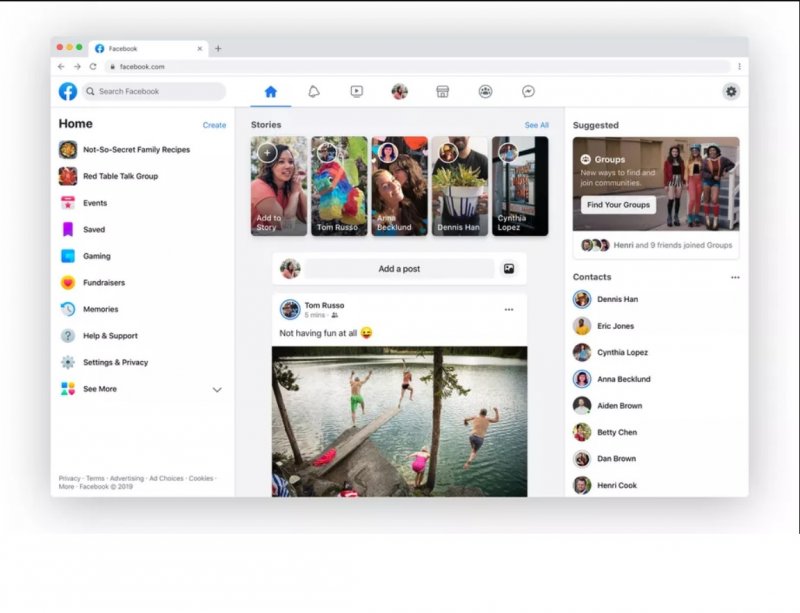Viewport: 800px width, 613px height.
Task: Click the Find Your Groups button
Action: coord(618,205)
